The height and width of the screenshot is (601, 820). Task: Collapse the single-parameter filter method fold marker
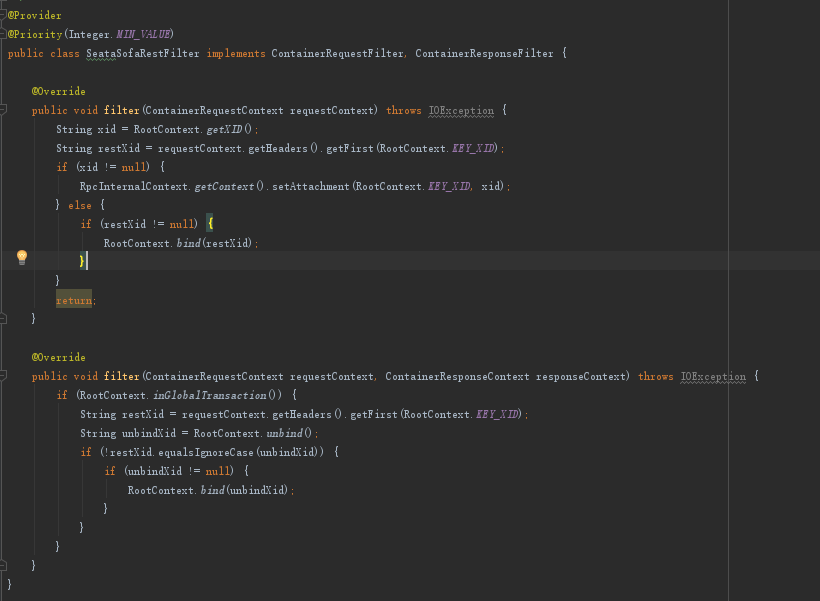click(x=3, y=110)
